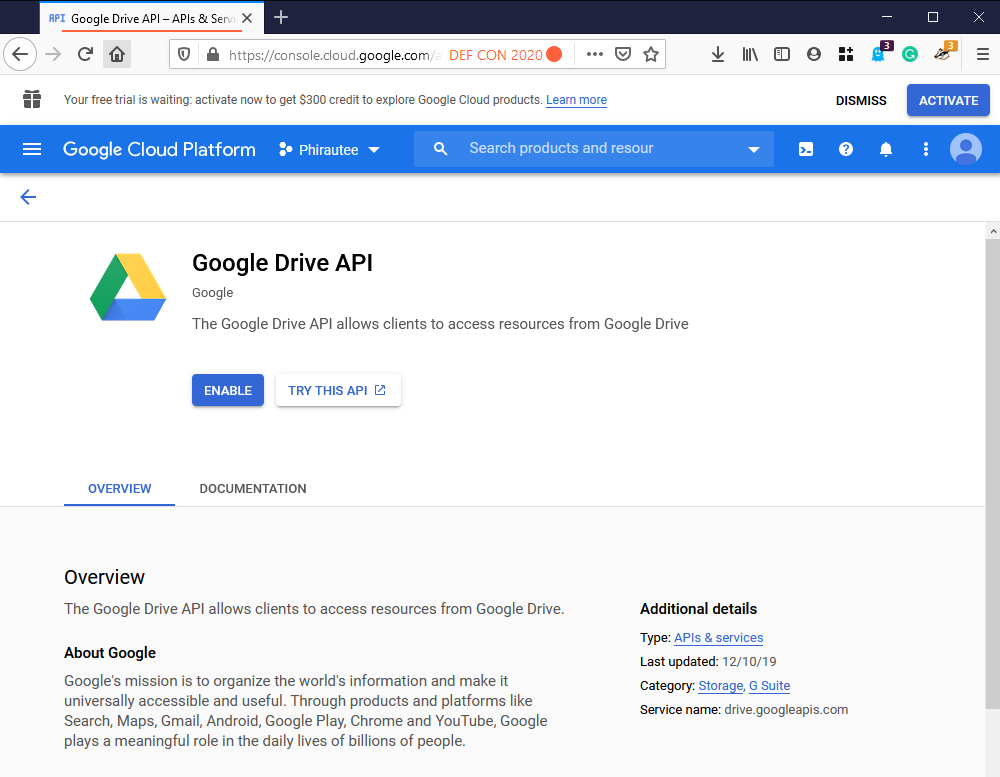Open the help question mark icon
The height and width of the screenshot is (777, 1000).
[x=846, y=149]
